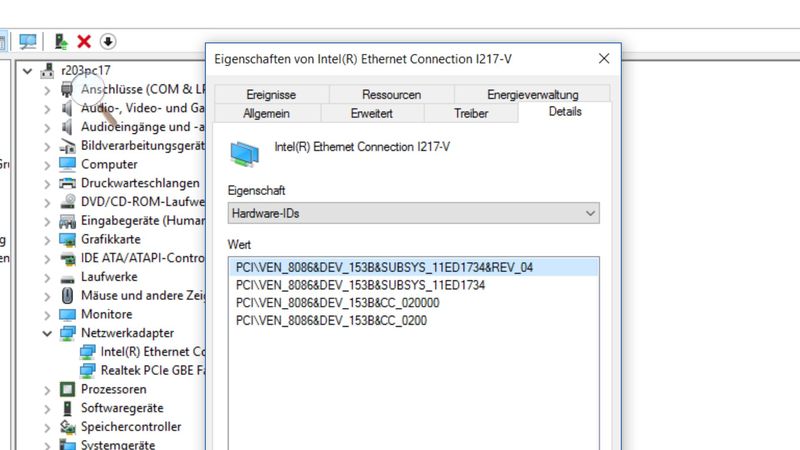
Task: Click the Systemgeräte icon
Action: (67, 444)
